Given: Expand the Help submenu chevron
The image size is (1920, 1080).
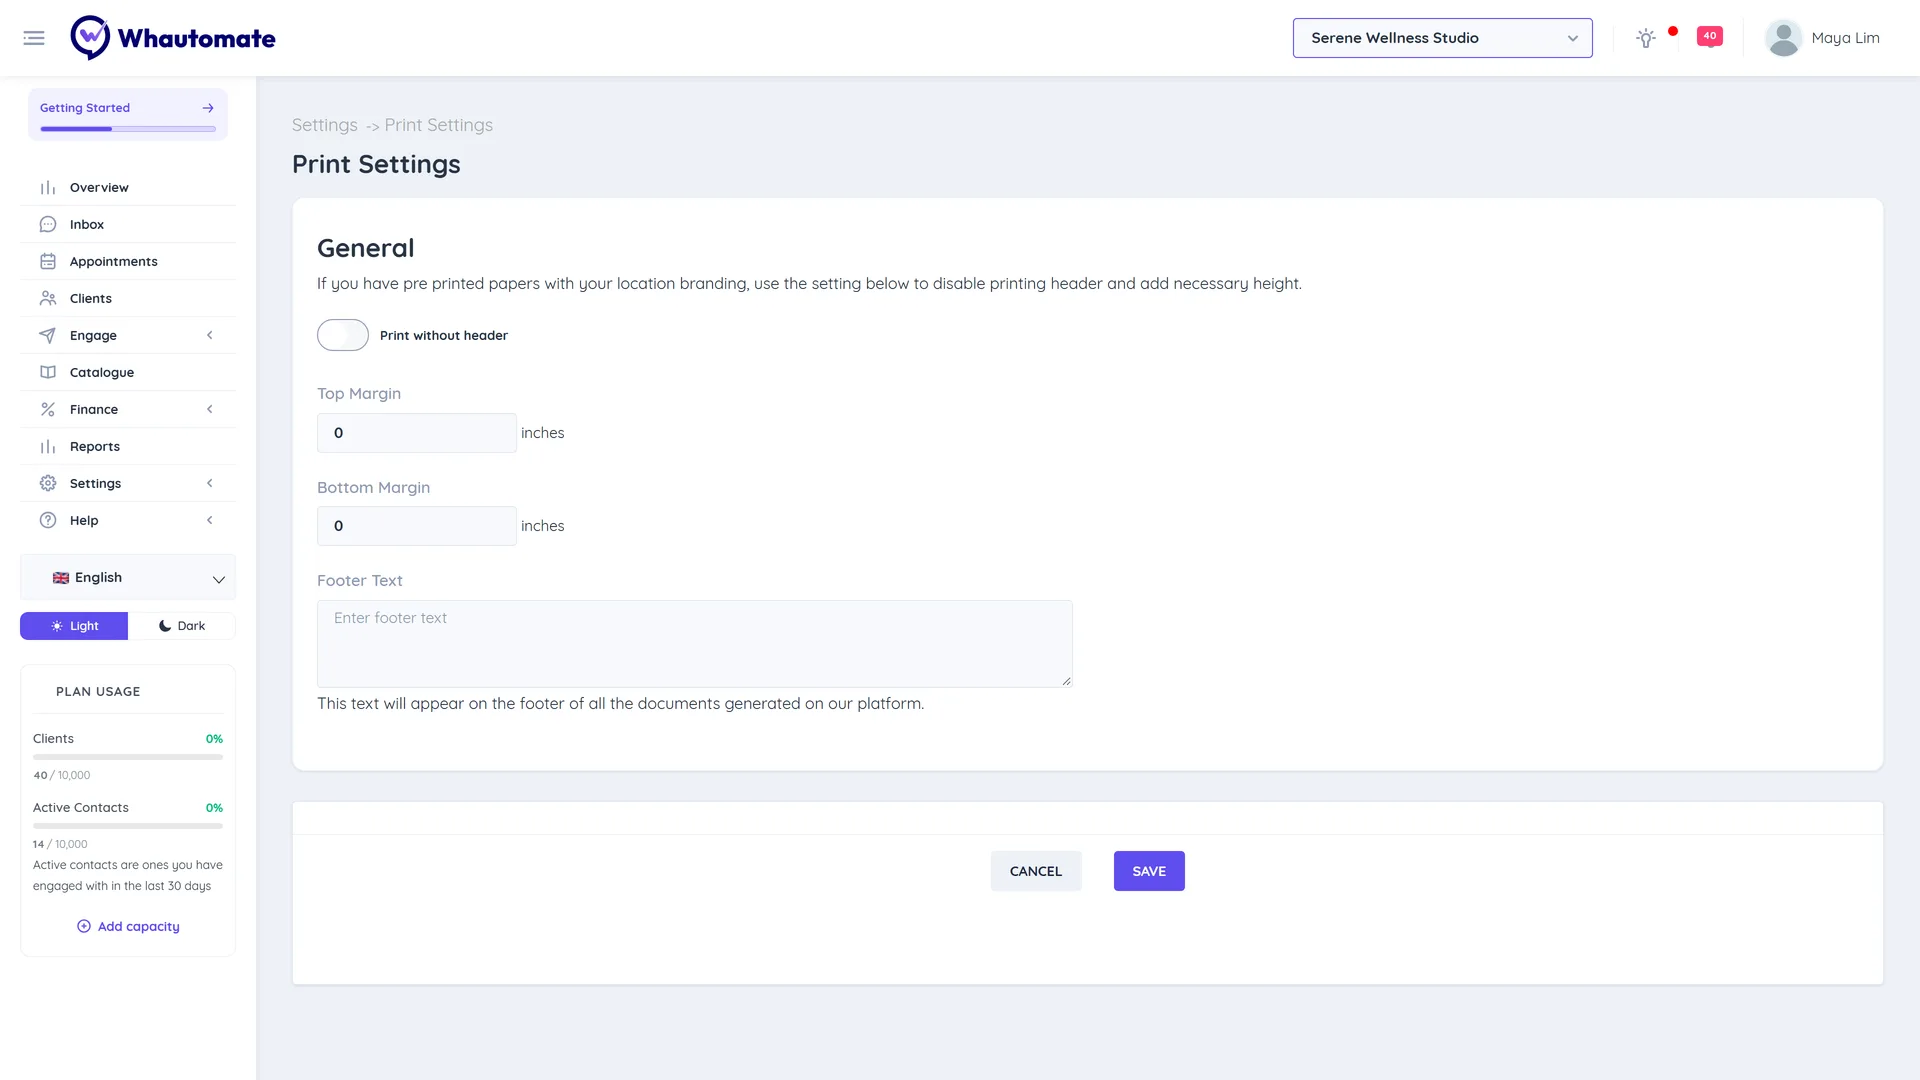Looking at the screenshot, I should (210, 521).
